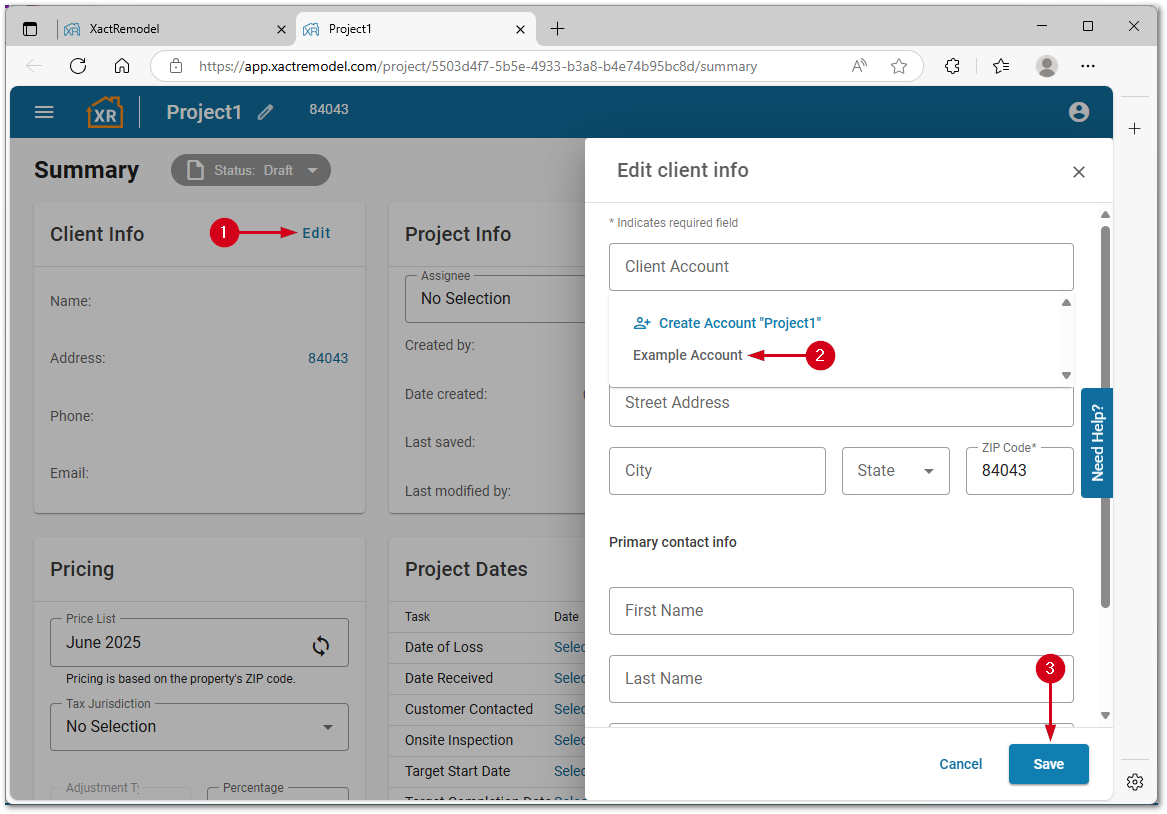The image size is (1167, 814).
Task: Click the City input field
Action: [x=717, y=471]
